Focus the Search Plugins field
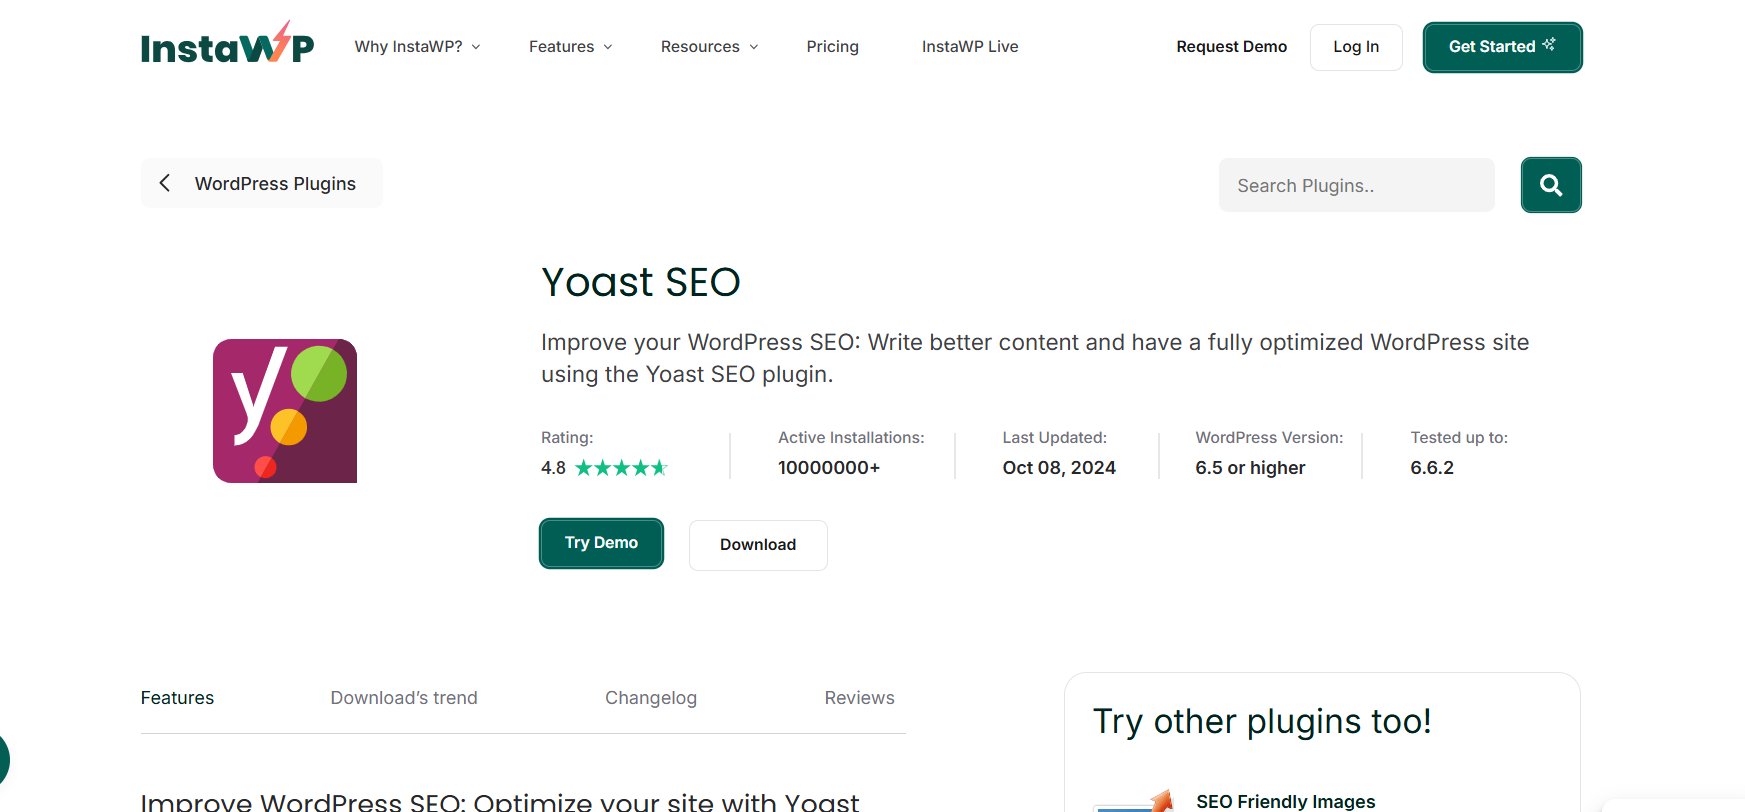The height and width of the screenshot is (812, 1745). (x=1356, y=185)
